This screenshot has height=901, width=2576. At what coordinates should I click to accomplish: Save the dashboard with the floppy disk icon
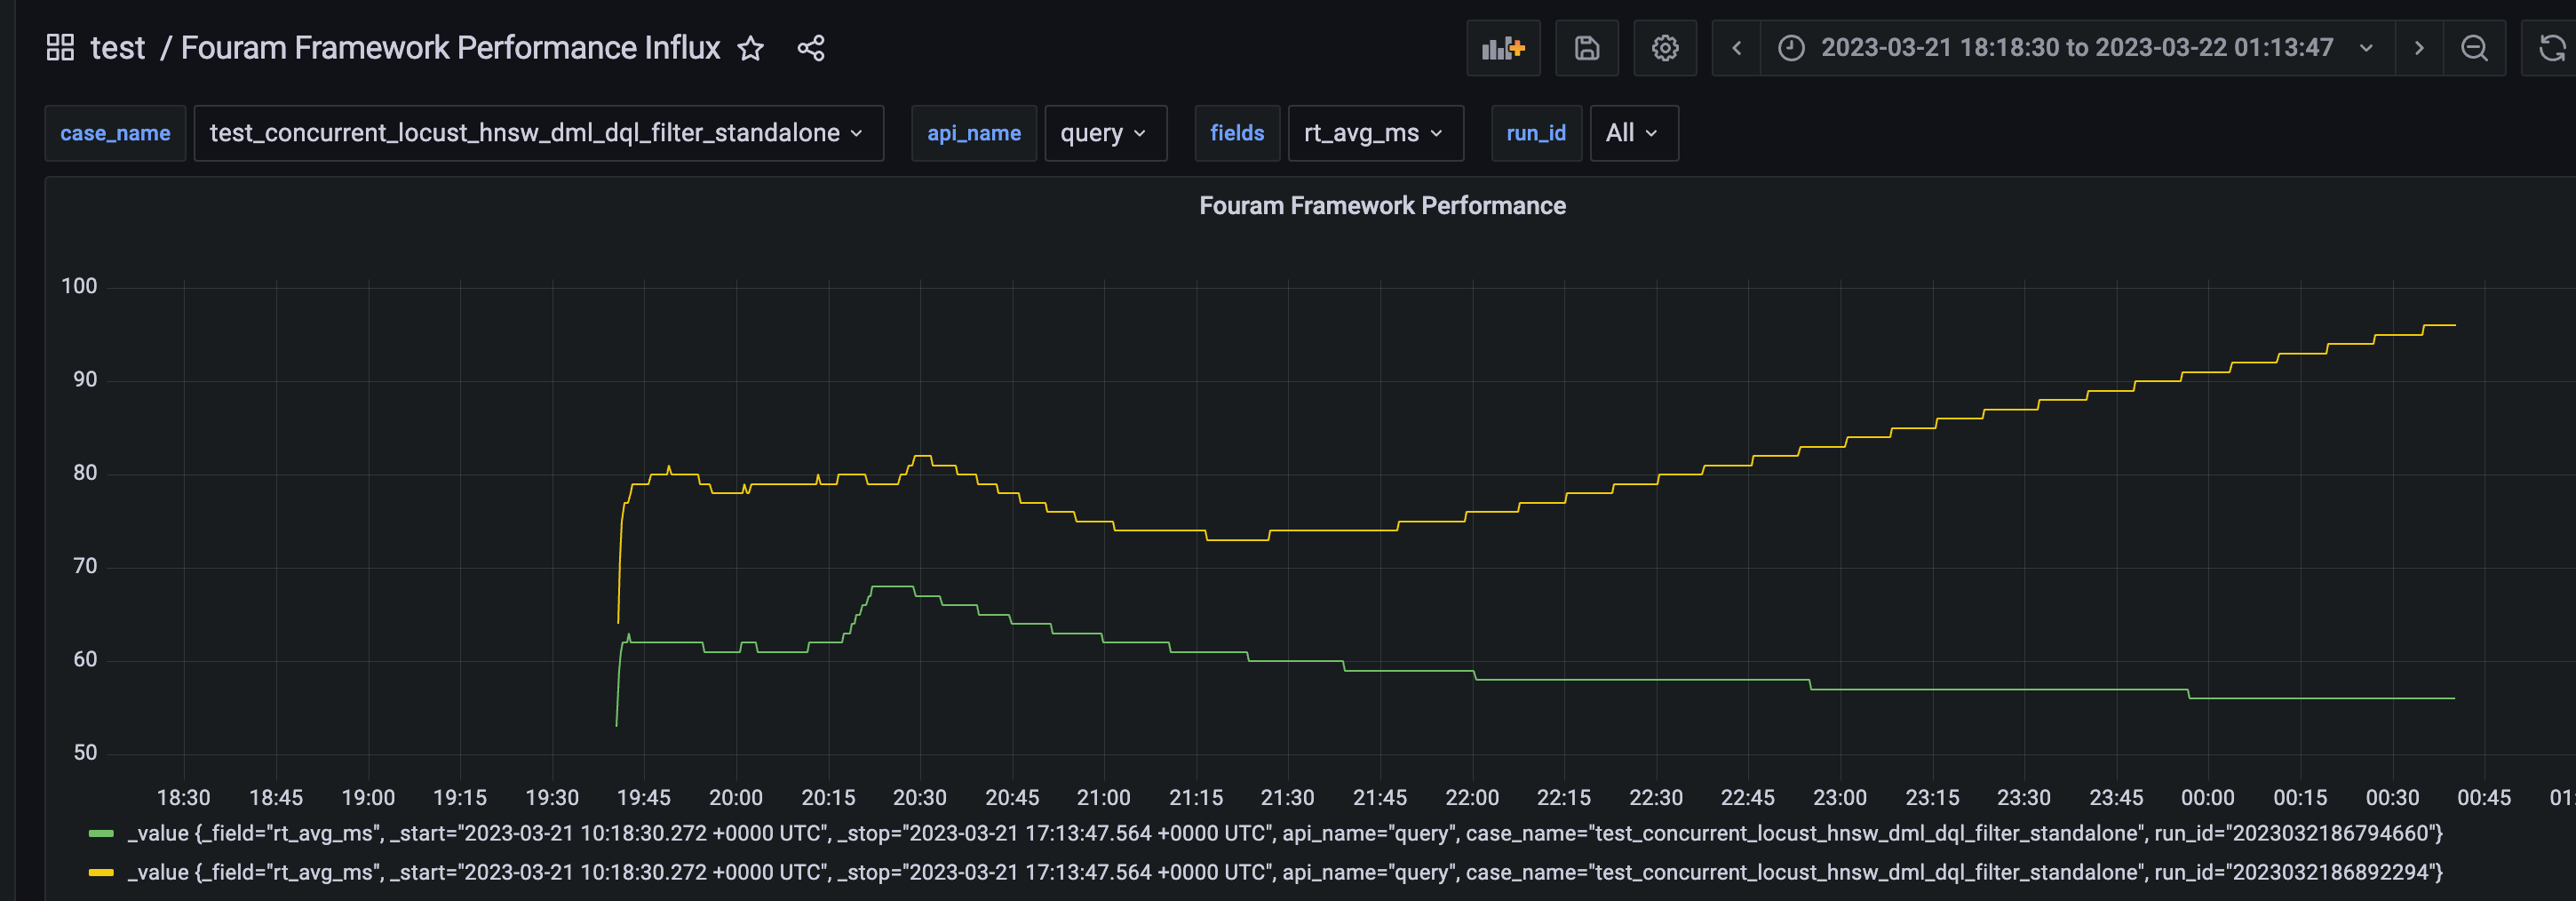coord(1586,47)
